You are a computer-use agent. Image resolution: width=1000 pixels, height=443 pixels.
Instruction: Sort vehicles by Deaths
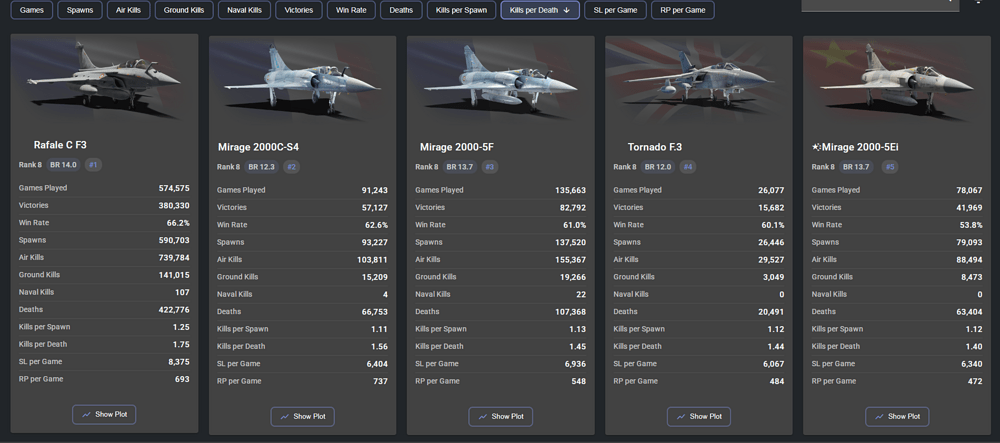click(x=401, y=10)
